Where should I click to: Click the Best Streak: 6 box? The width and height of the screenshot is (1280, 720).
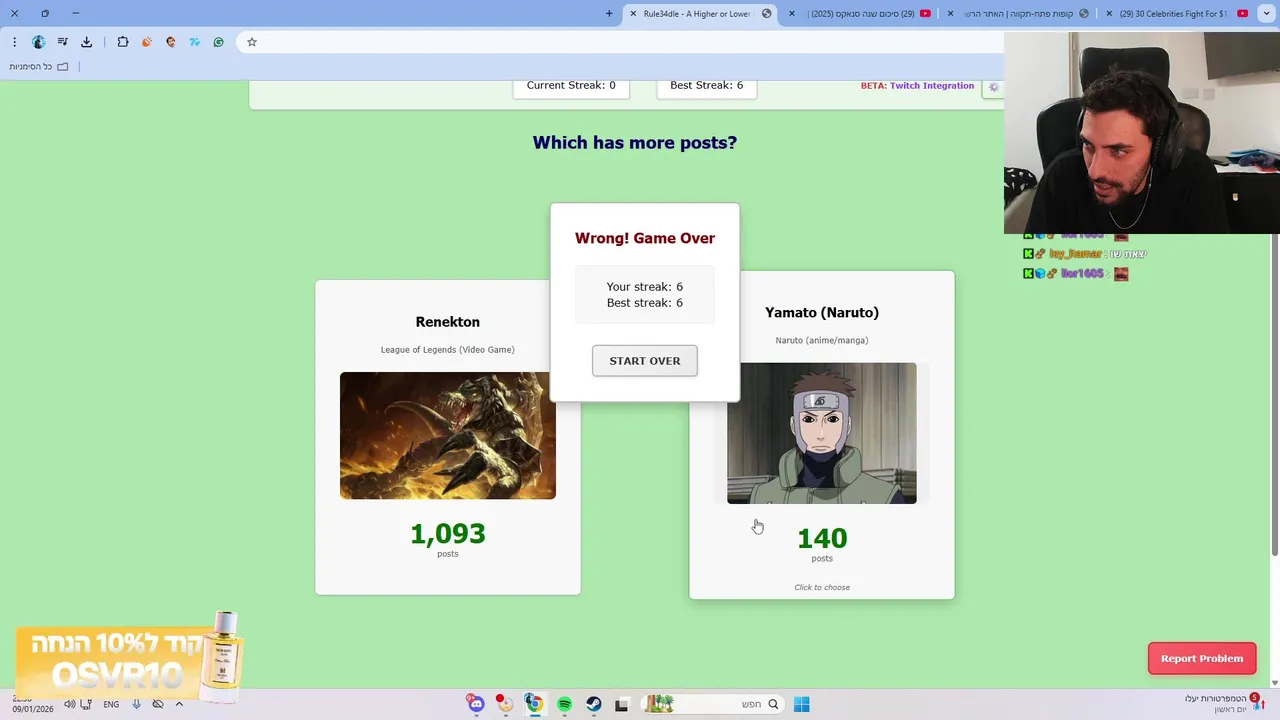pos(706,87)
